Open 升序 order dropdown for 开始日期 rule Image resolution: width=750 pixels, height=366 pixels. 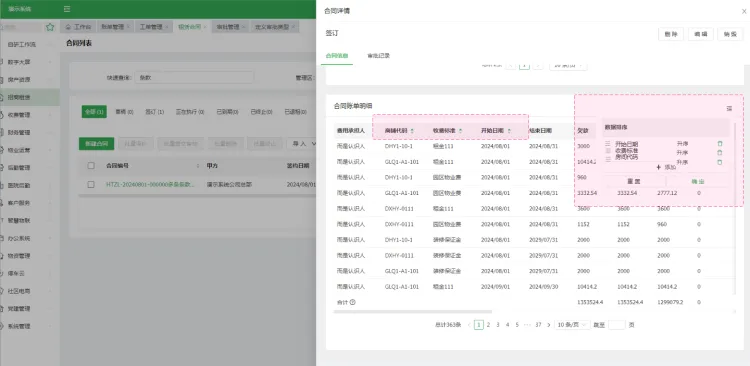click(x=682, y=144)
